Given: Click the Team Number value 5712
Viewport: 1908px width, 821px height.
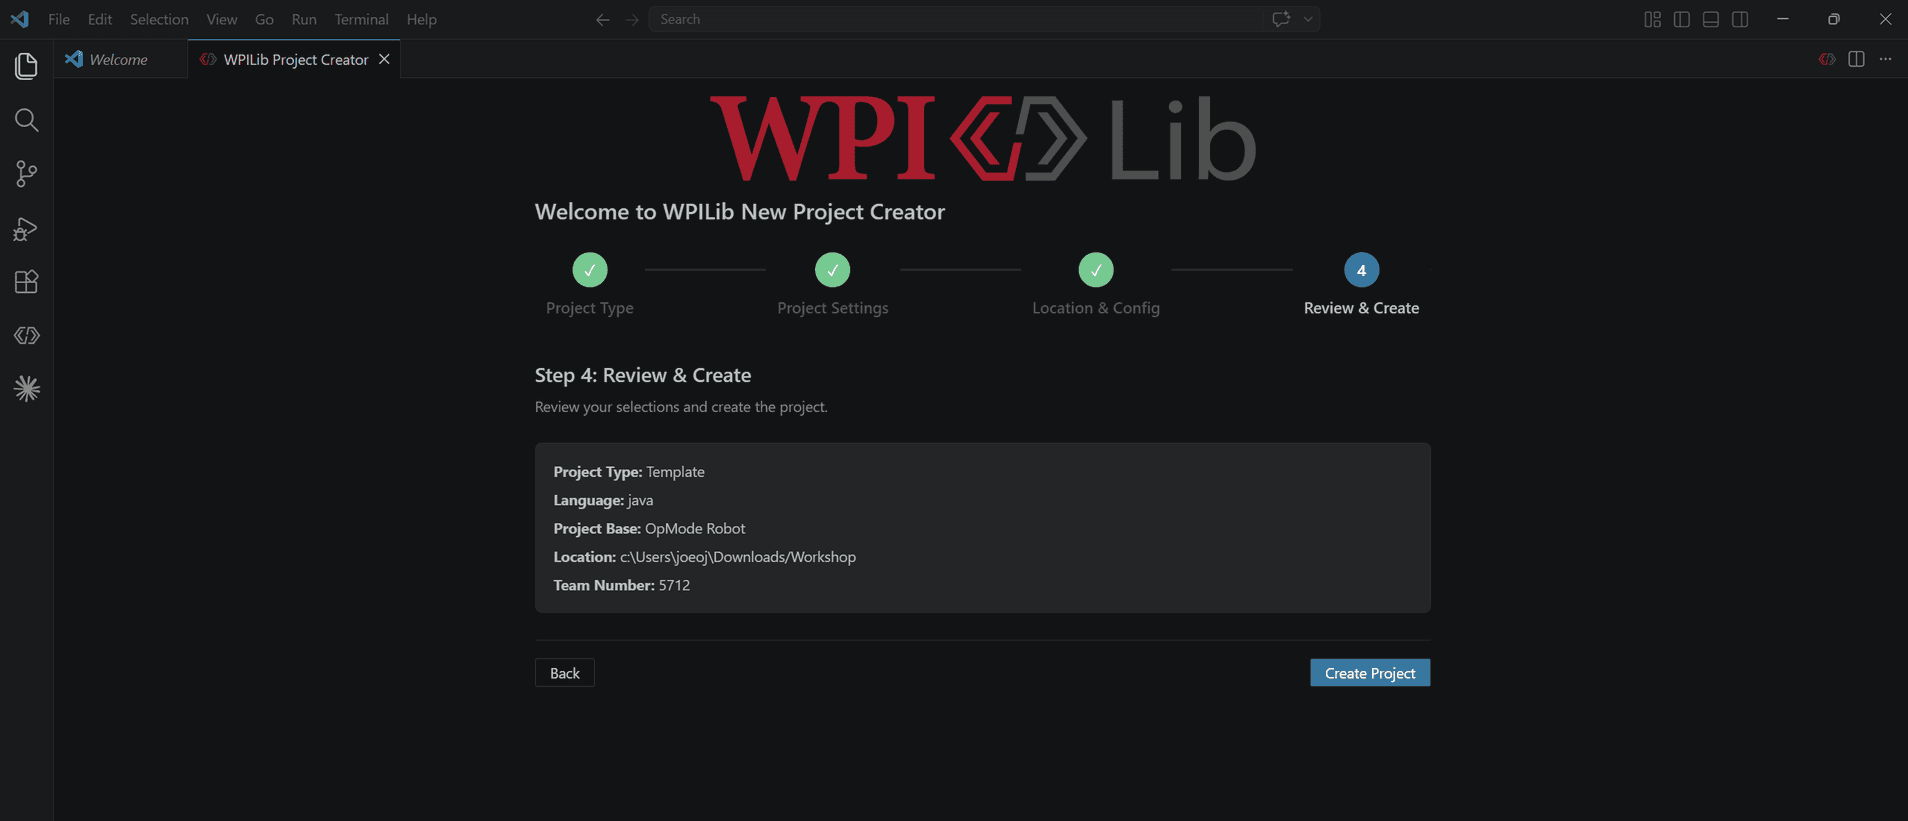Looking at the screenshot, I should point(675,585).
